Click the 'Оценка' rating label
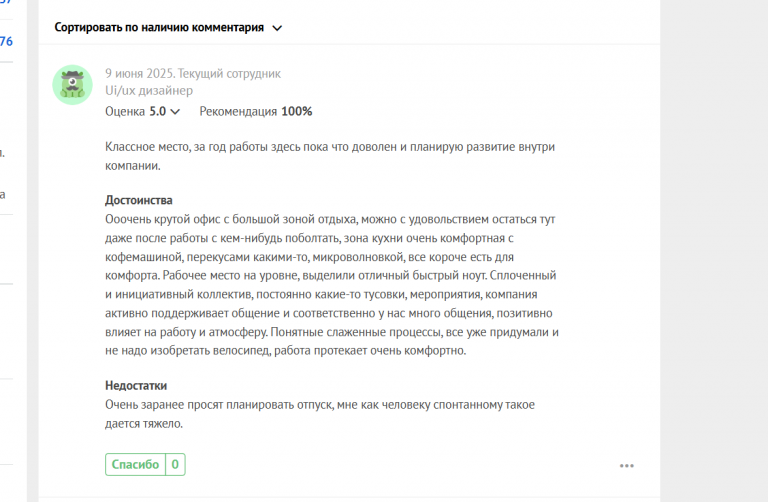 pos(125,111)
